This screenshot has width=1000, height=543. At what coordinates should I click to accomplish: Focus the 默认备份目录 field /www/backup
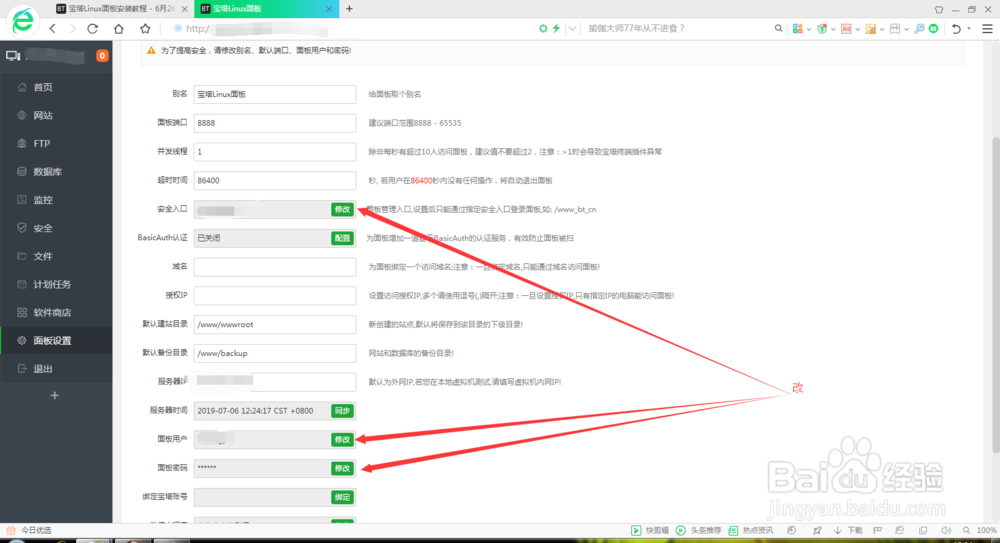pos(275,353)
